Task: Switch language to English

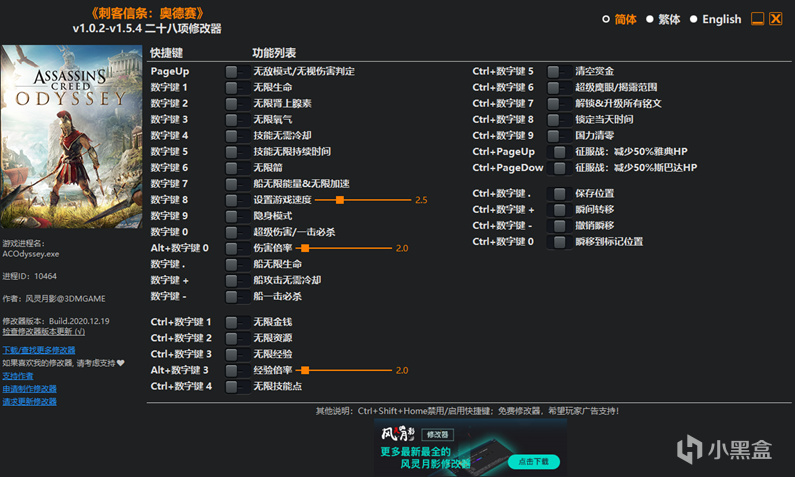Action: [x=694, y=19]
